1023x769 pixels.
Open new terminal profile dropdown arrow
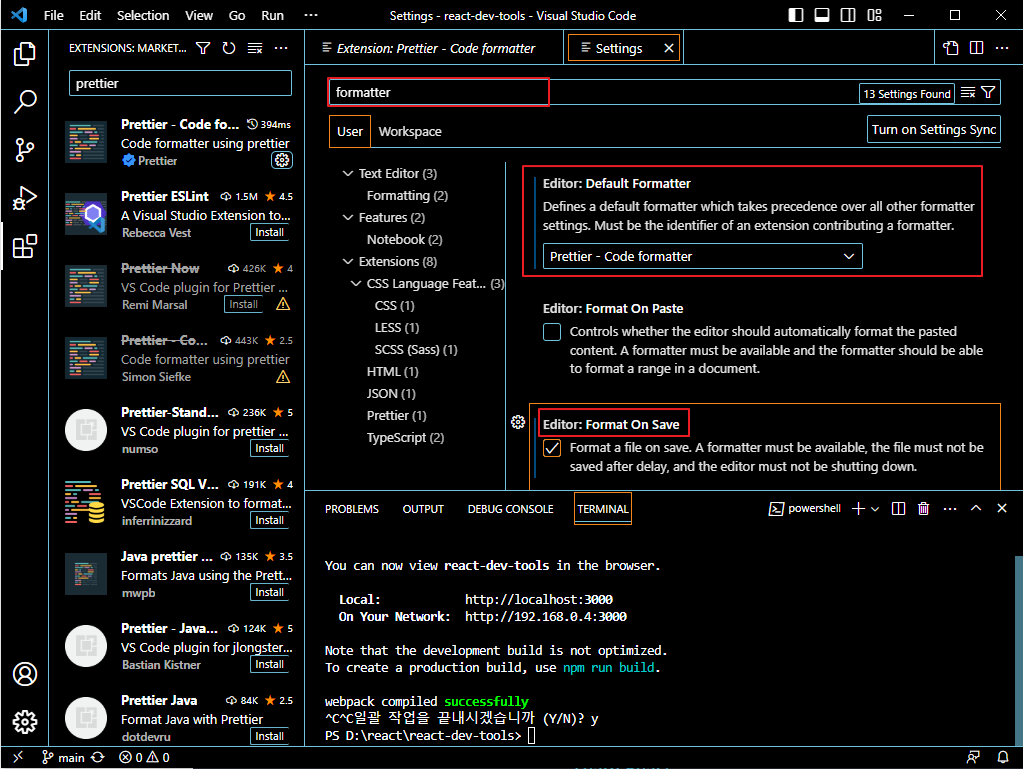point(875,509)
